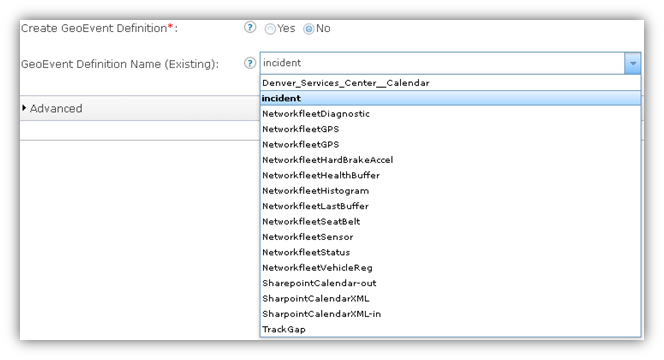This screenshot has height=360, width=664.
Task: Select NetworkfleetVehicleReg definition
Action: (450, 268)
